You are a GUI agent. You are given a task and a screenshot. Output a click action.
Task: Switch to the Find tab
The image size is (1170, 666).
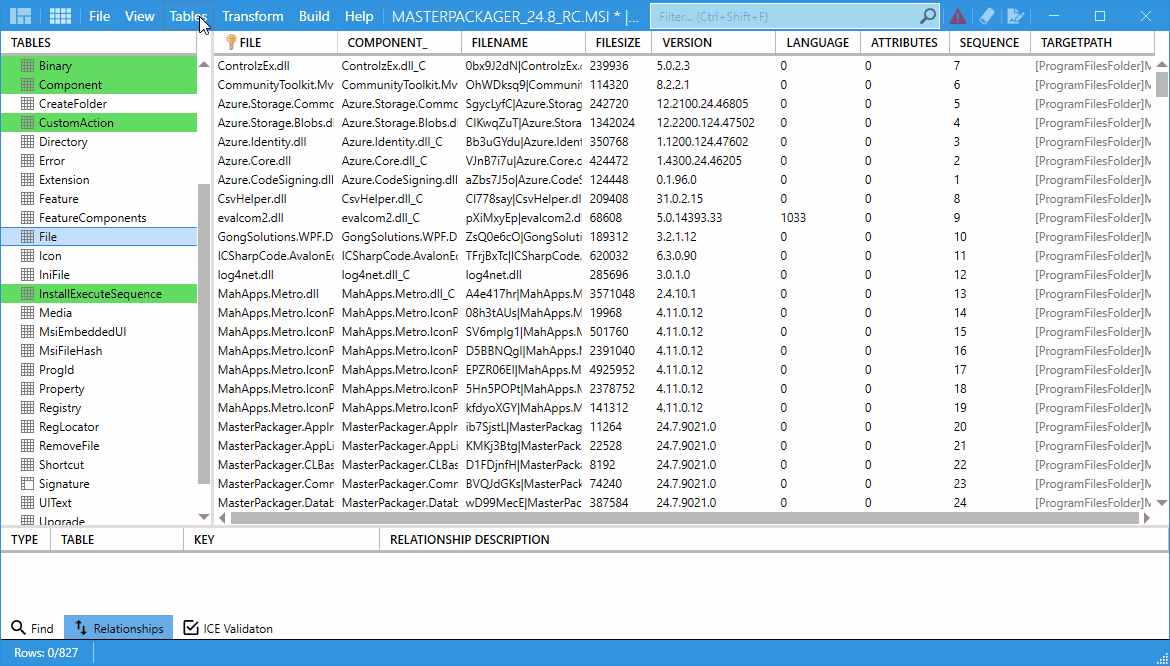(33, 628)
